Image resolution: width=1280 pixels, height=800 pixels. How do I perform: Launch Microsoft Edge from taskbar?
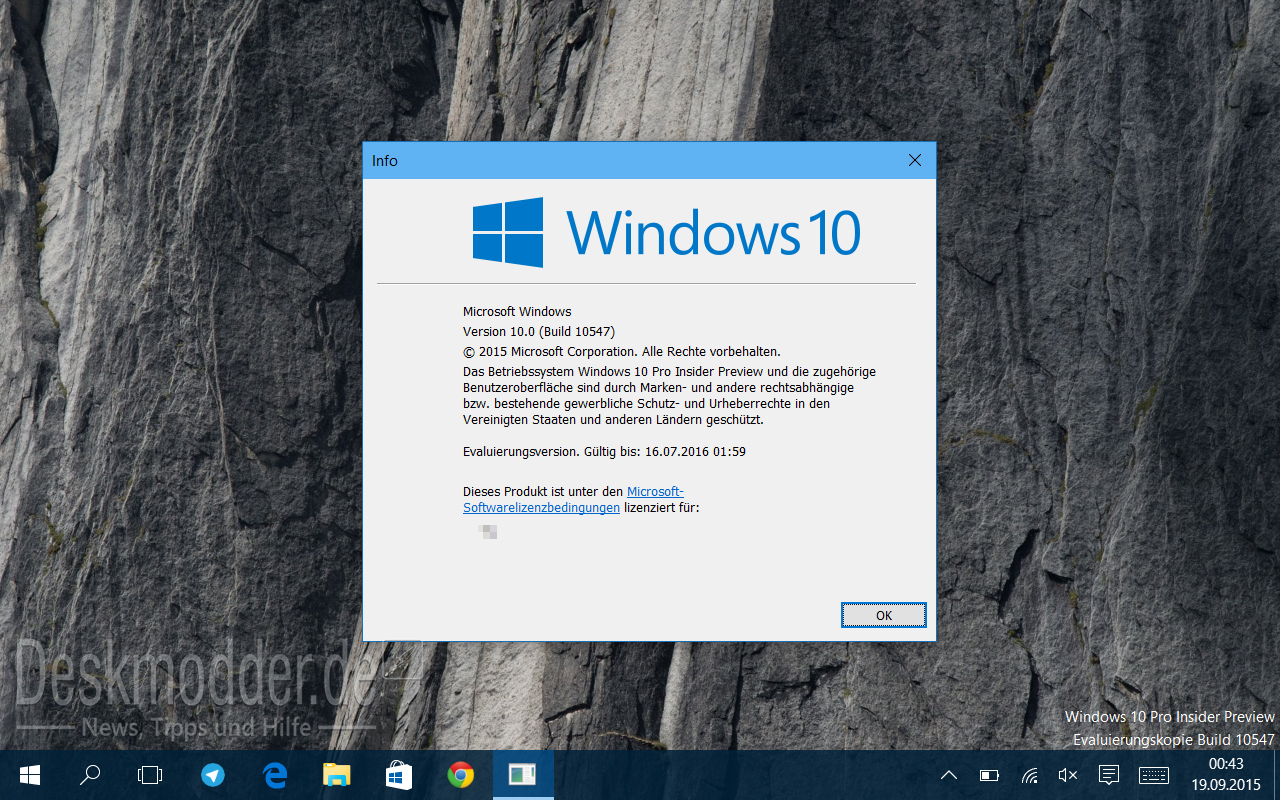click(274, 775)
